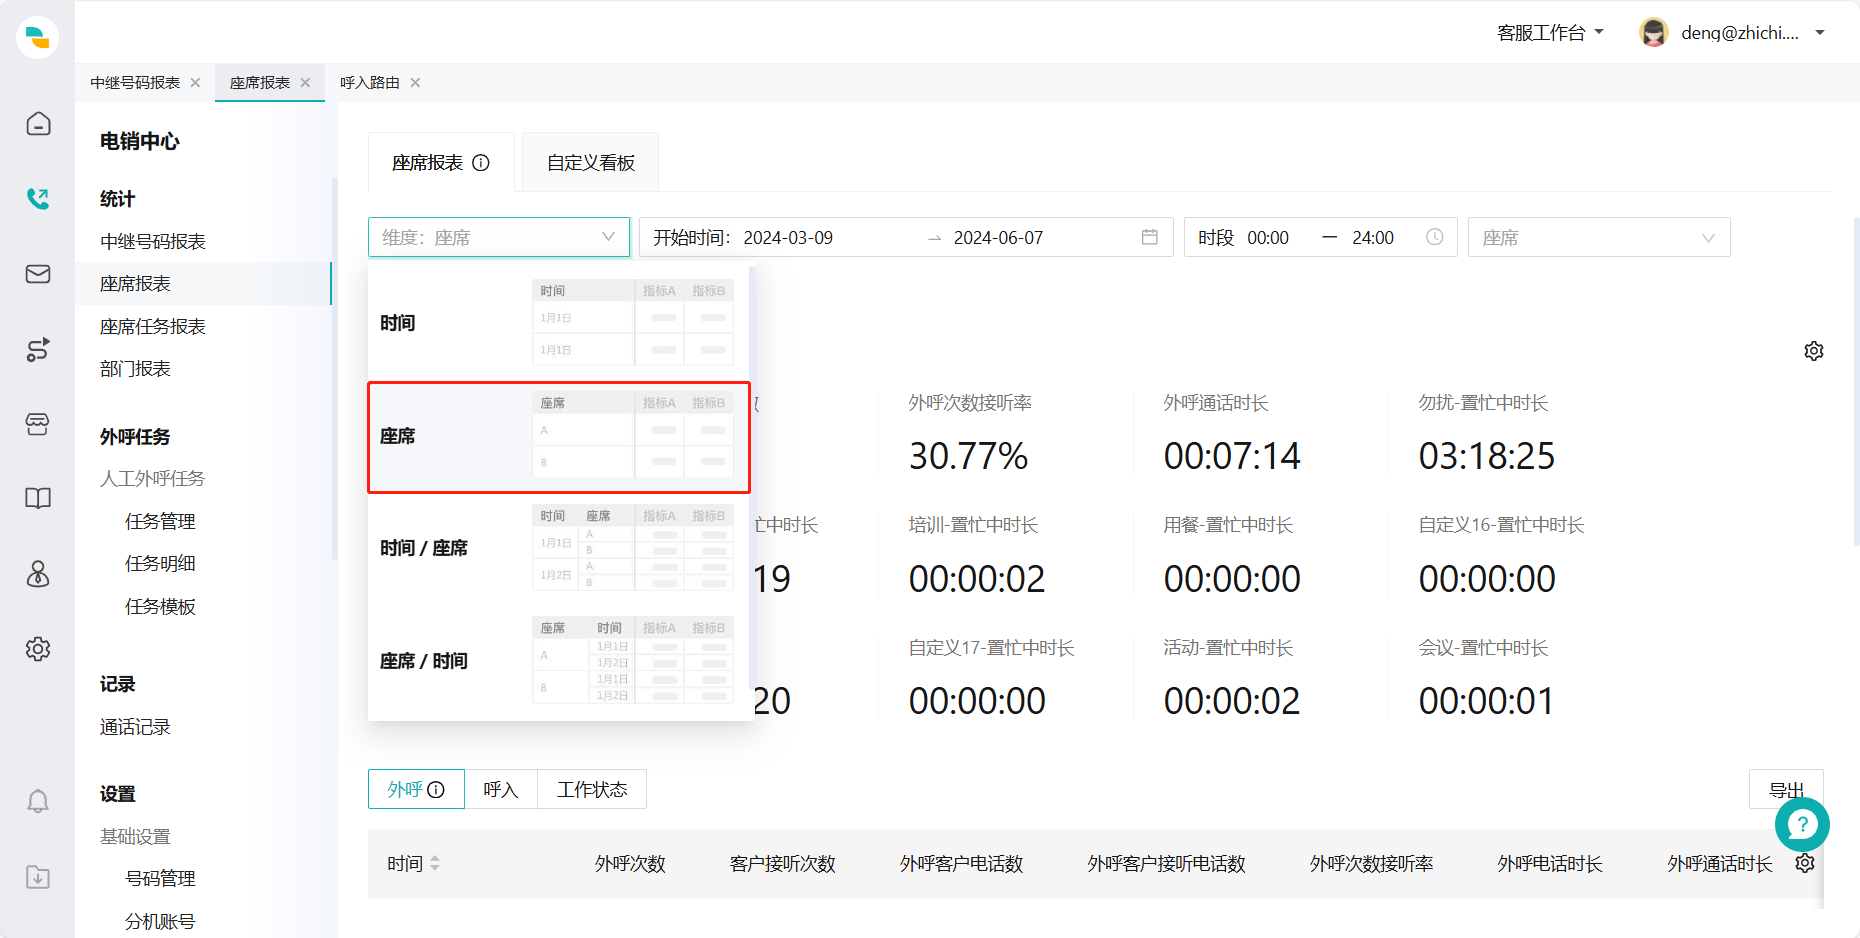Click info icon next to 座席报表 tab
The width and height of the screenshot is (1860, 938).
[x=481, y=163]
